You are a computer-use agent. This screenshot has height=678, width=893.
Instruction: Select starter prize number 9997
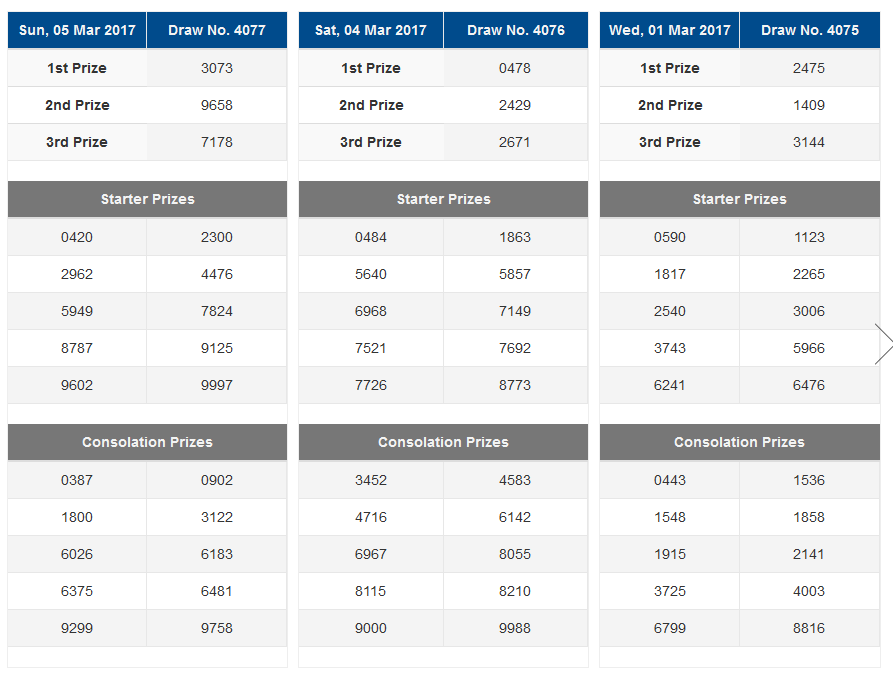click(217, 385)
